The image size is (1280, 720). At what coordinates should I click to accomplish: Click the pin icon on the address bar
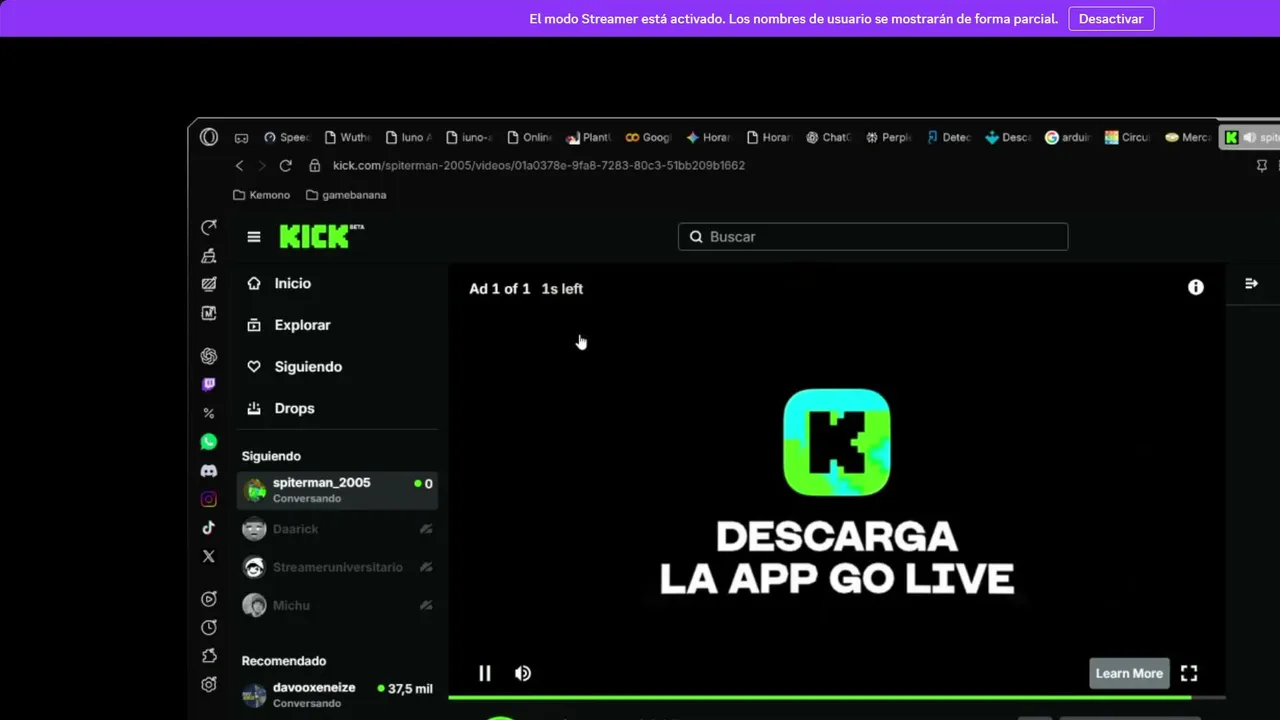(1261, 165)
